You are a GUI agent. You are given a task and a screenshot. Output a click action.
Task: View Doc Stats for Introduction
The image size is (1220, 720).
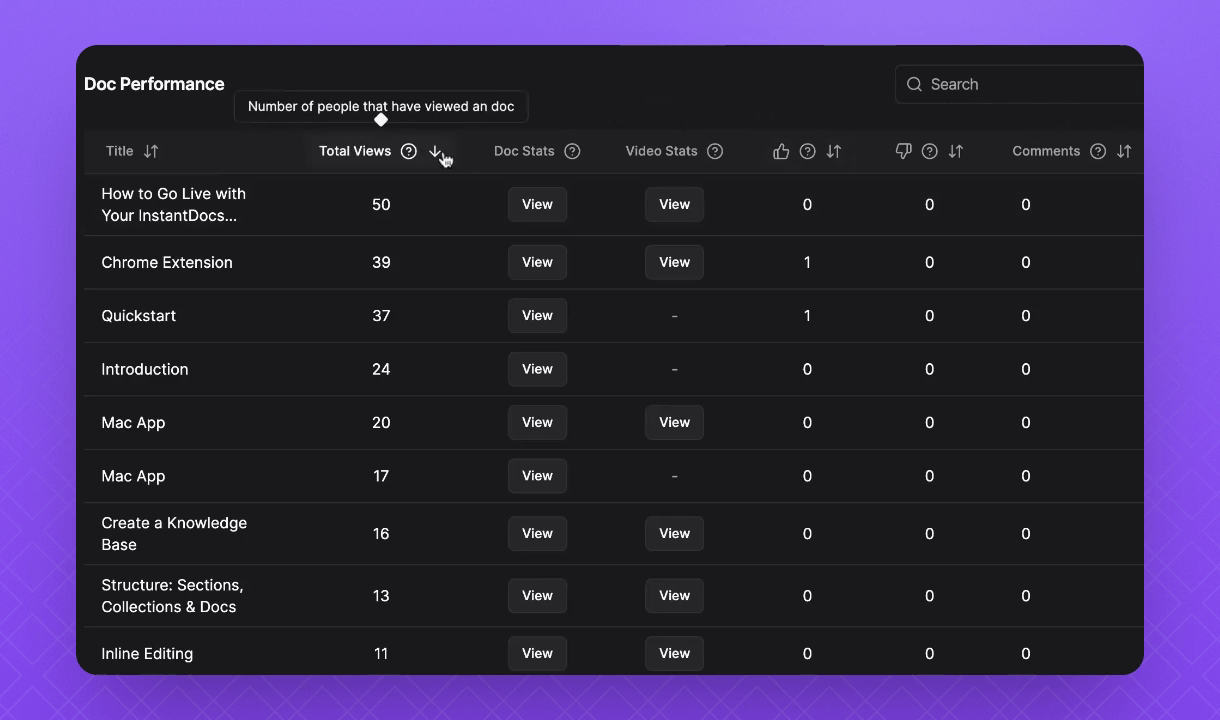tap(537, 369)
